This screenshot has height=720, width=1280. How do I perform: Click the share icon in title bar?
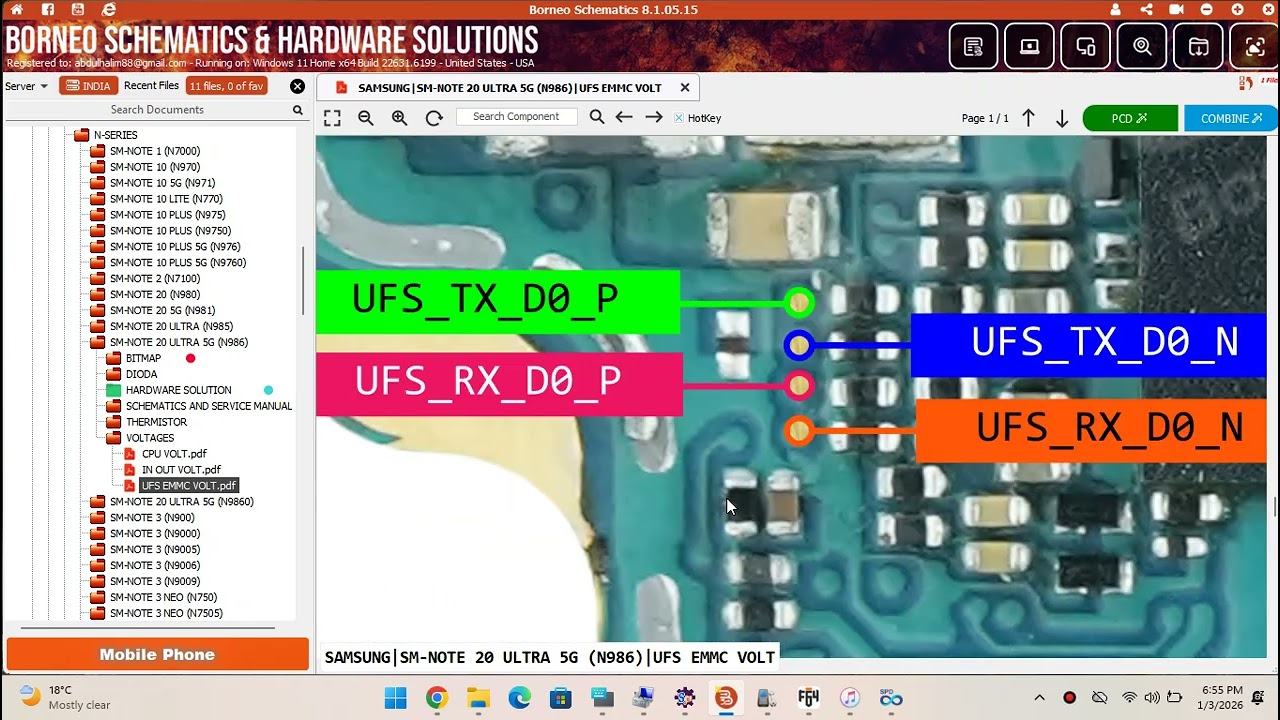[1146, 9]
